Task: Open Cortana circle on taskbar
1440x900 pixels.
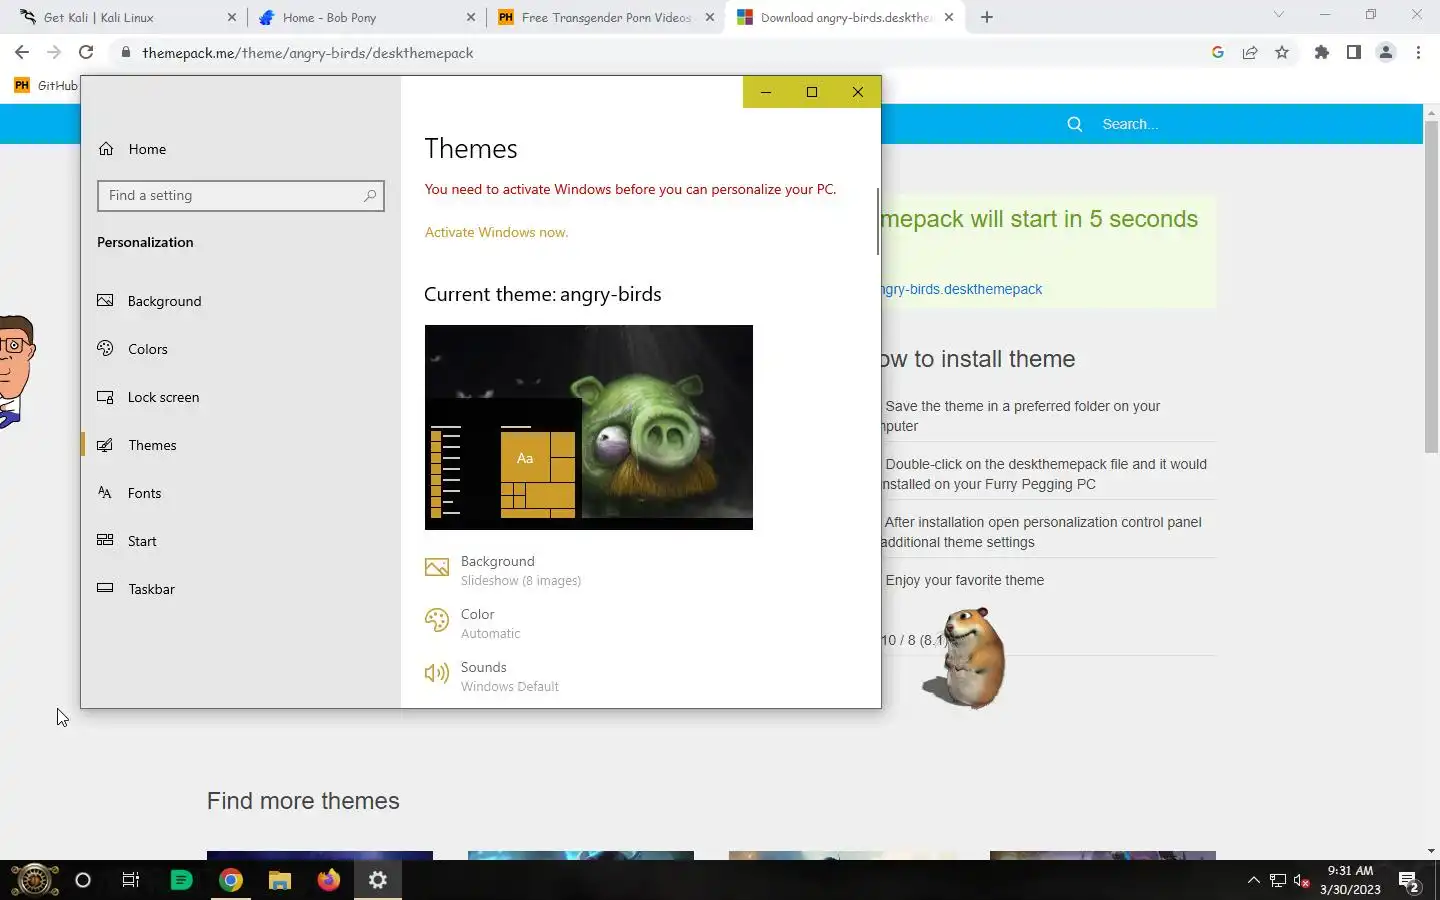Action: click(83, 880)
